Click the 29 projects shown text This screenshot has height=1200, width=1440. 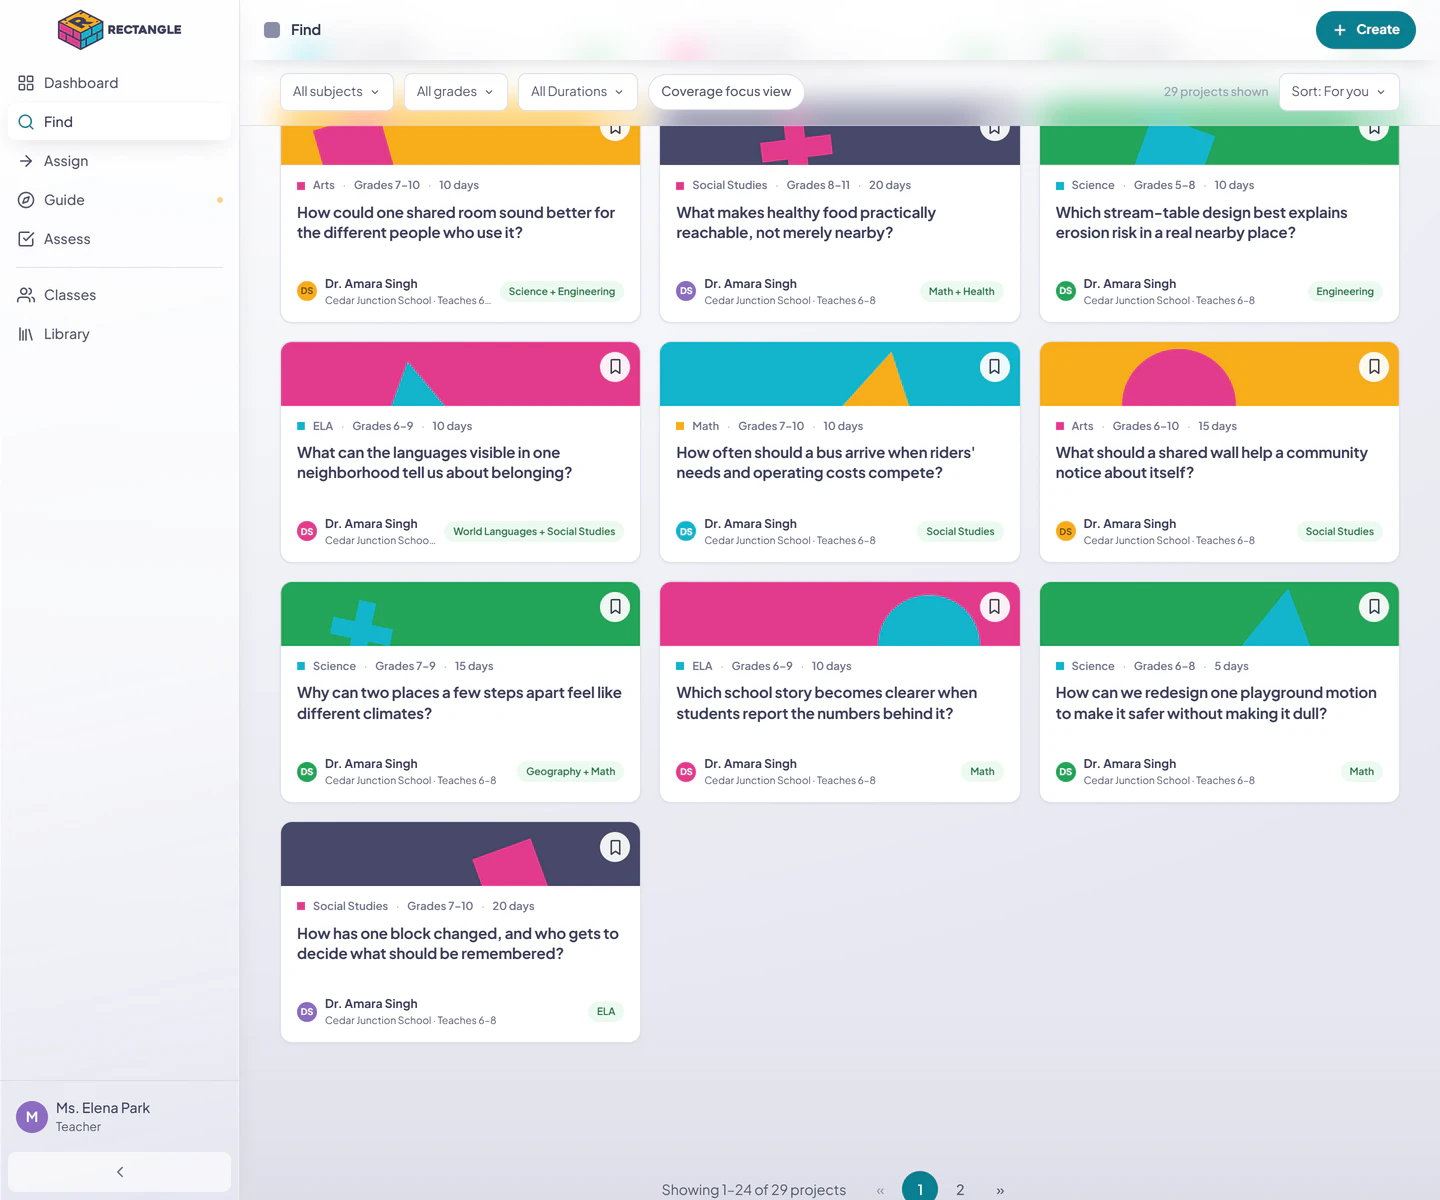click(1215, 92)
